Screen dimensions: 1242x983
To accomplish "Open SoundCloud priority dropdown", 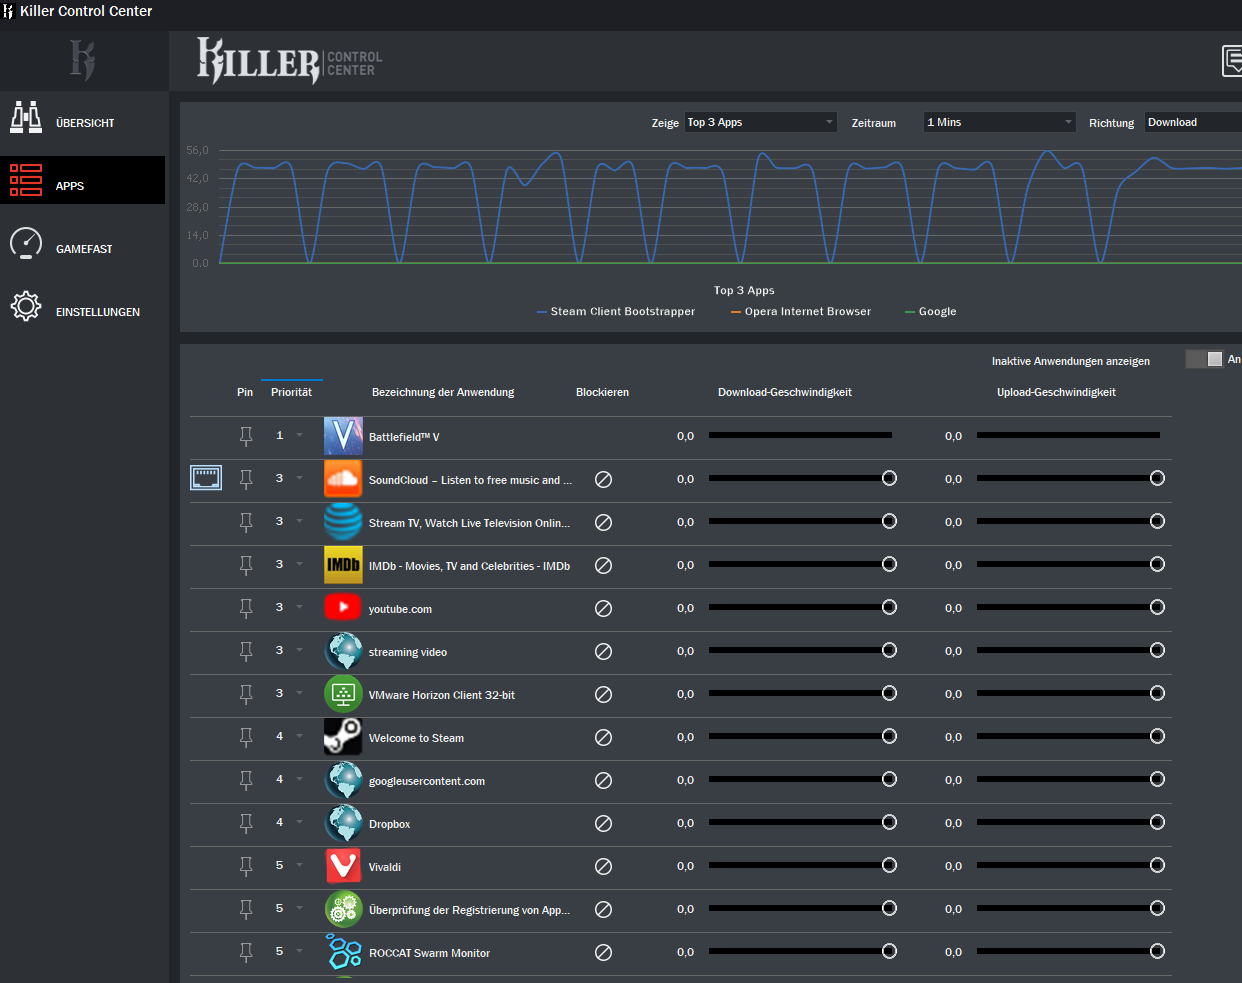I will click(x=299, y=478).
